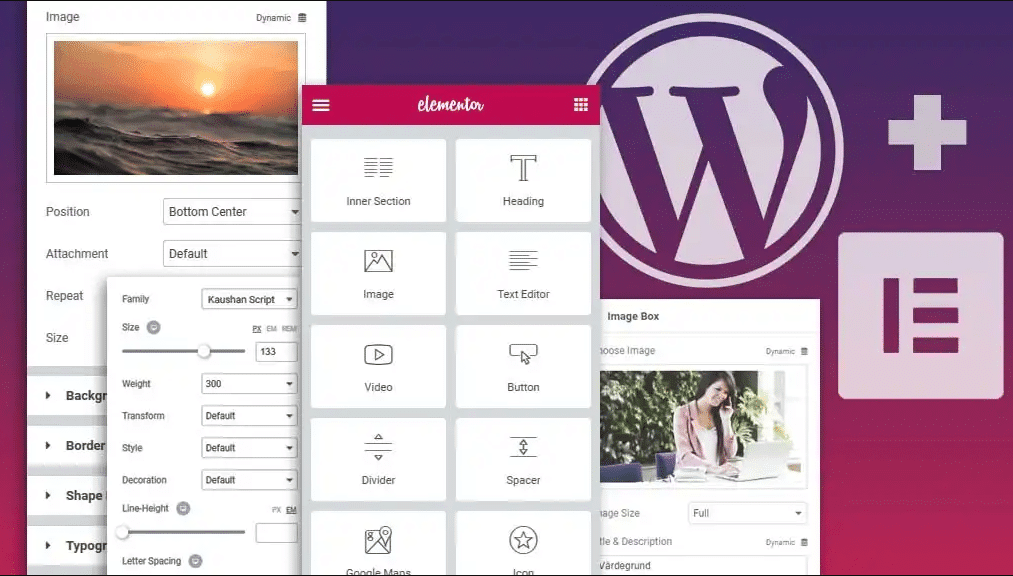The height and width of the screenshot is (576, 1013).
Task: Select the Video widget
Action: 378,366
